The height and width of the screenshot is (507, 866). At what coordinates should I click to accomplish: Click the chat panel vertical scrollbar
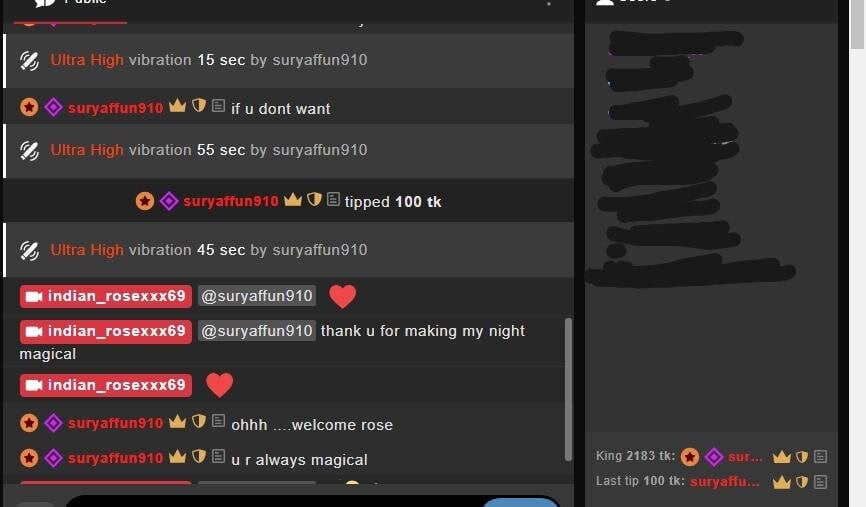pos(568,389)
